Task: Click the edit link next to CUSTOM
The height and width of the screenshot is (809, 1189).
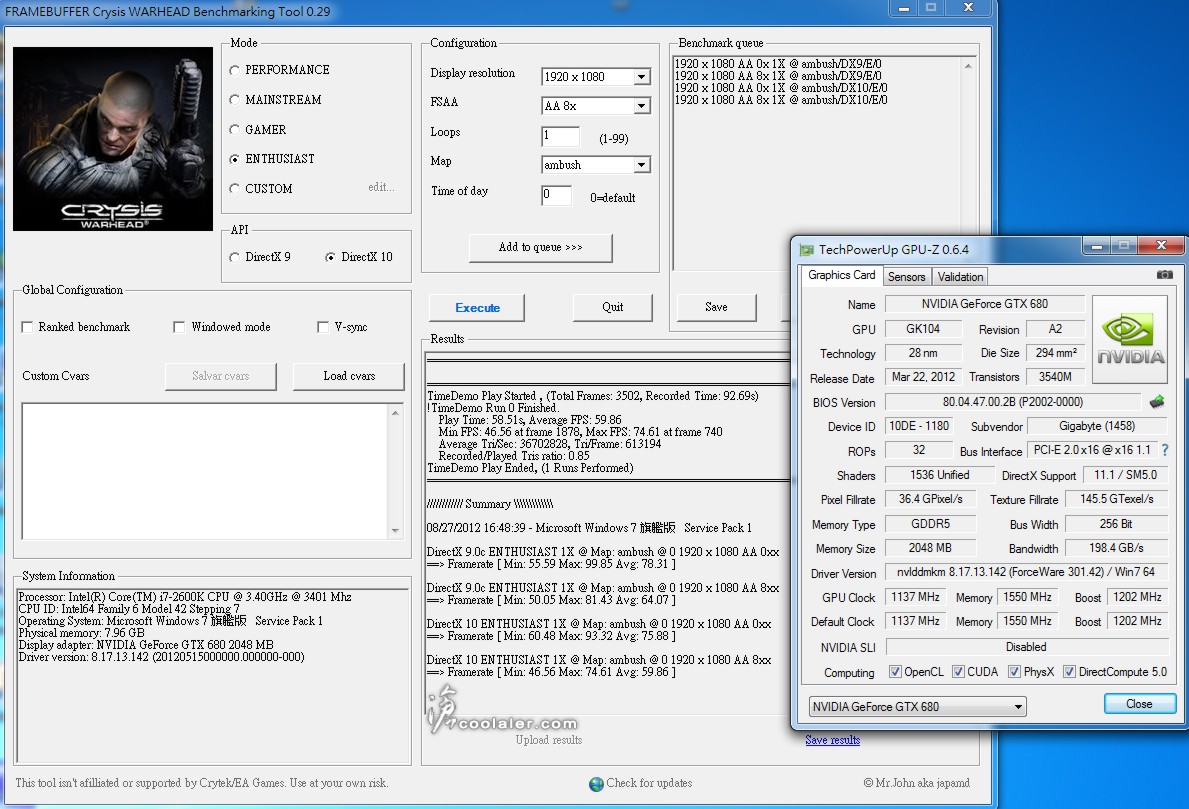Action: click(x=381, y=187)
